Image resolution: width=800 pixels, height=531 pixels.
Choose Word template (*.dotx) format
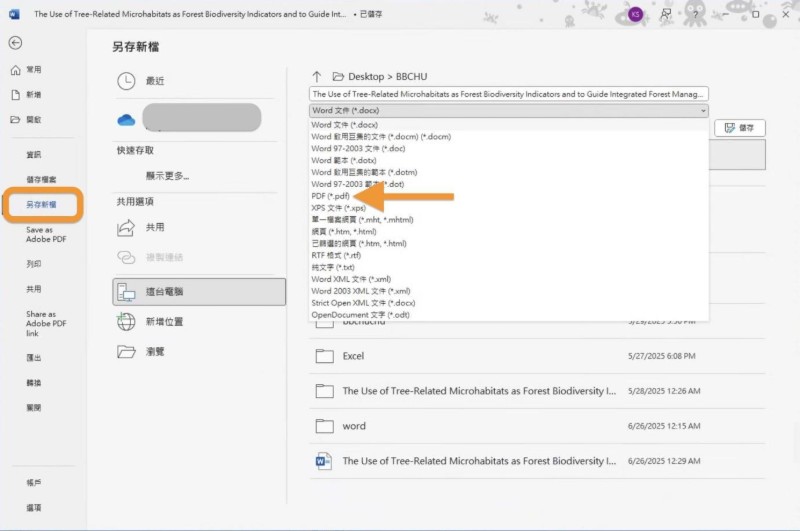coord(509,160)
